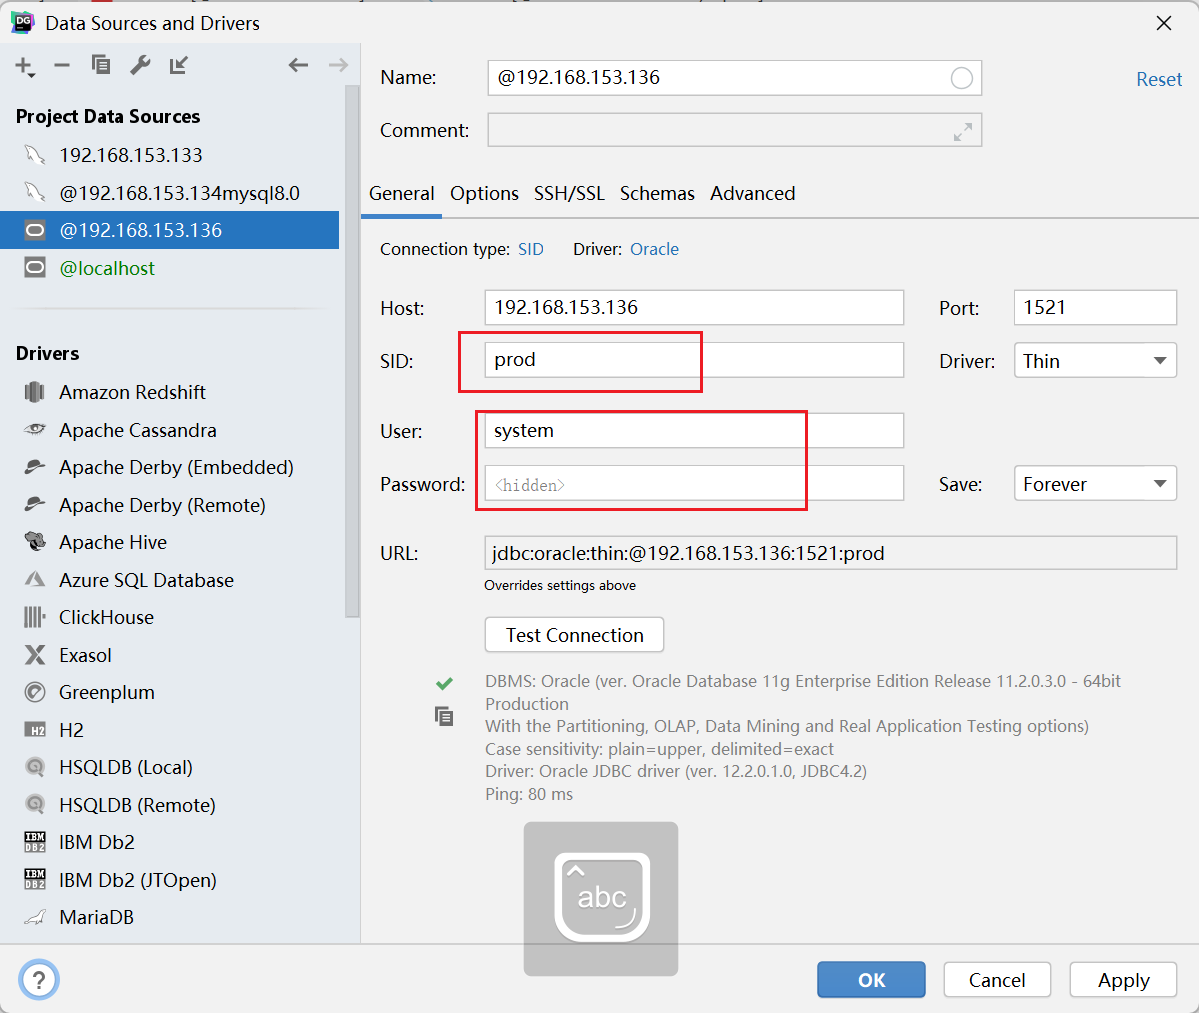Expand the Comment field editor
The image size is (1199, 1013).
coord(963,131)
